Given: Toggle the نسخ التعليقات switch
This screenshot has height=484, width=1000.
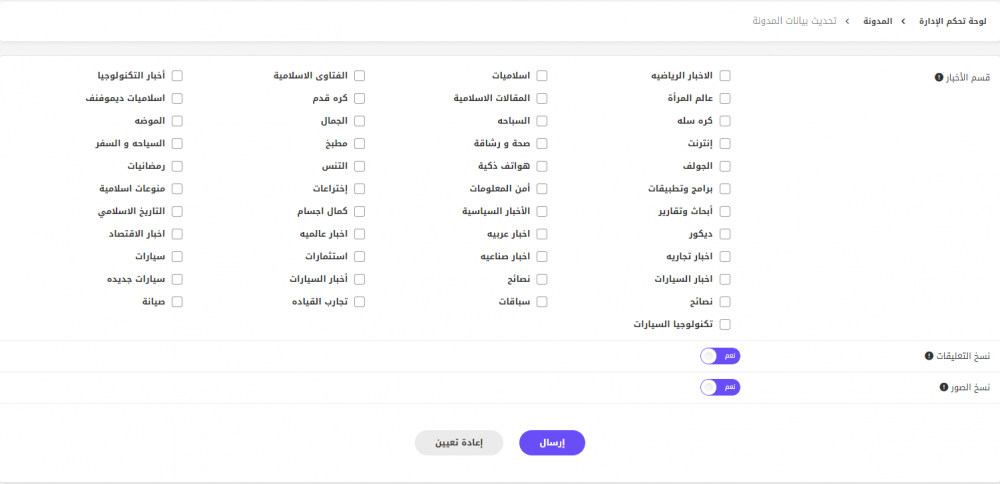Looking at the screenshot, I should pyautogui.click(x=720, y=356).
